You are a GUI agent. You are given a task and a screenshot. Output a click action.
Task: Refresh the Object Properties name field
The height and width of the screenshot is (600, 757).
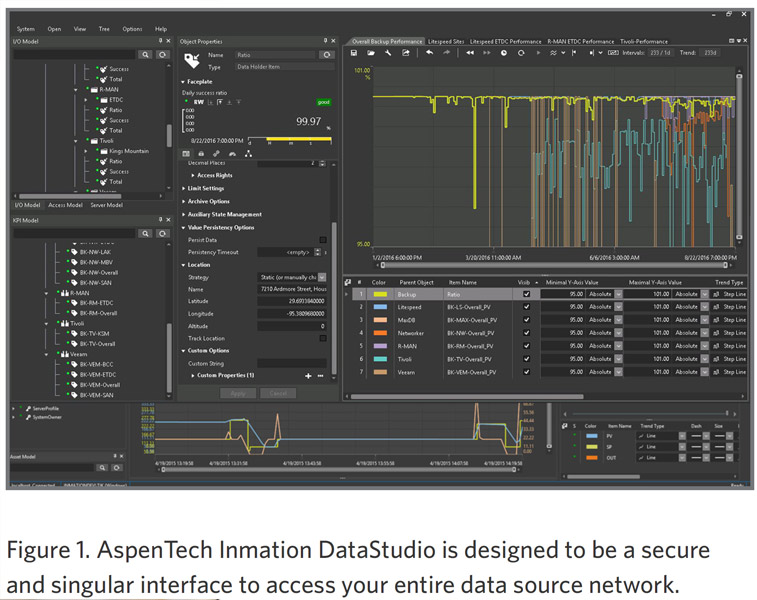[327, 55]
